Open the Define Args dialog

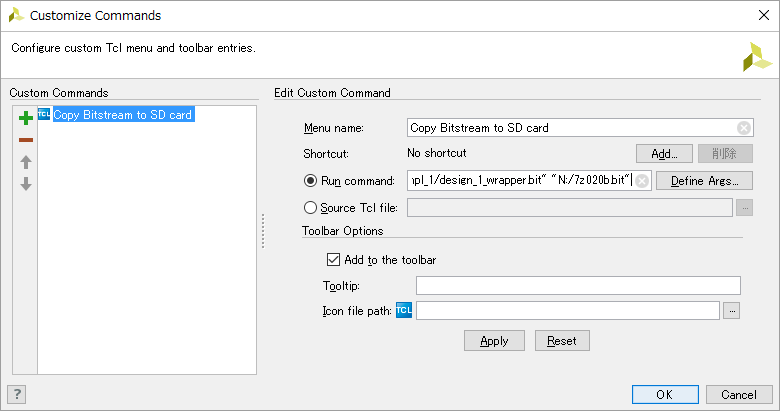coord(704,181)
